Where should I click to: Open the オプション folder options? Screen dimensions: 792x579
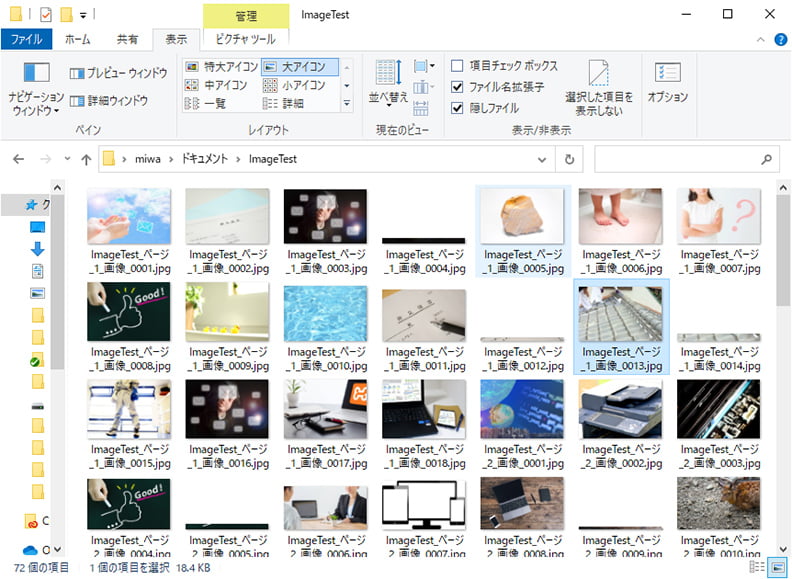(x=667, y=84)
